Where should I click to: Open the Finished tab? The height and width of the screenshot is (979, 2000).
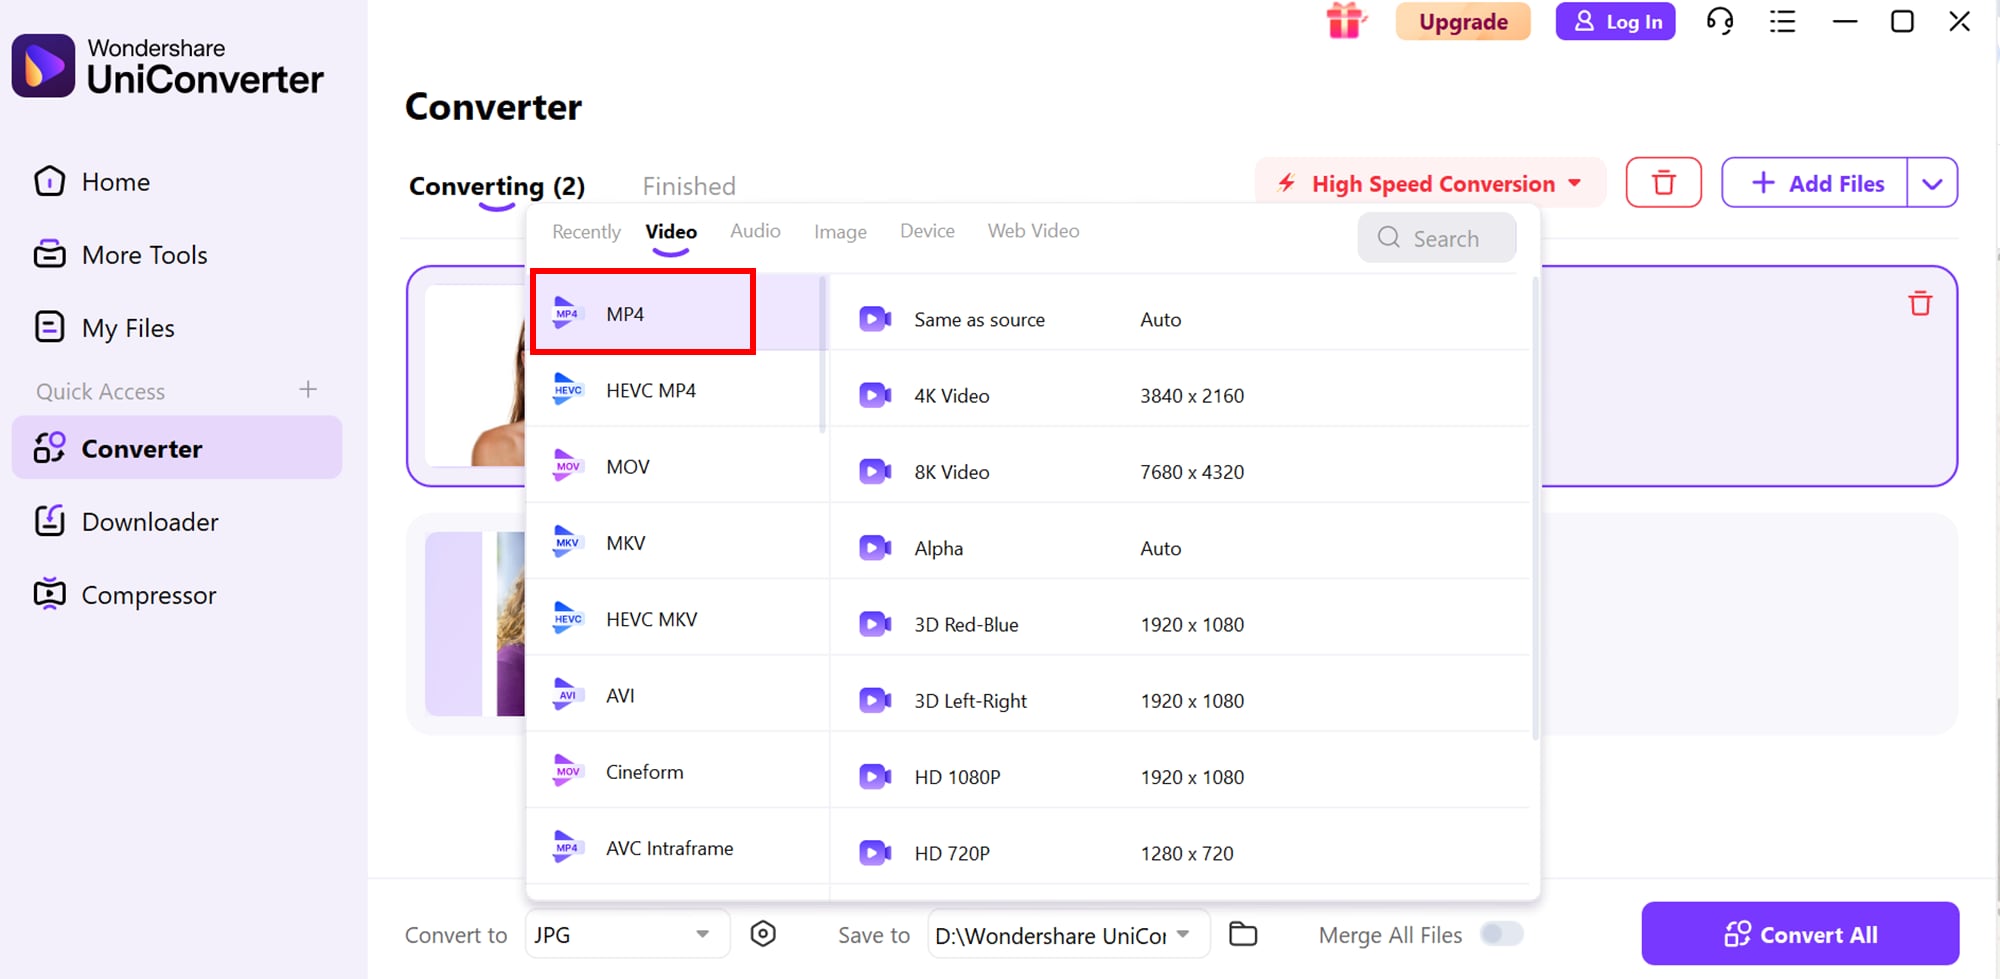click(689, 186)
